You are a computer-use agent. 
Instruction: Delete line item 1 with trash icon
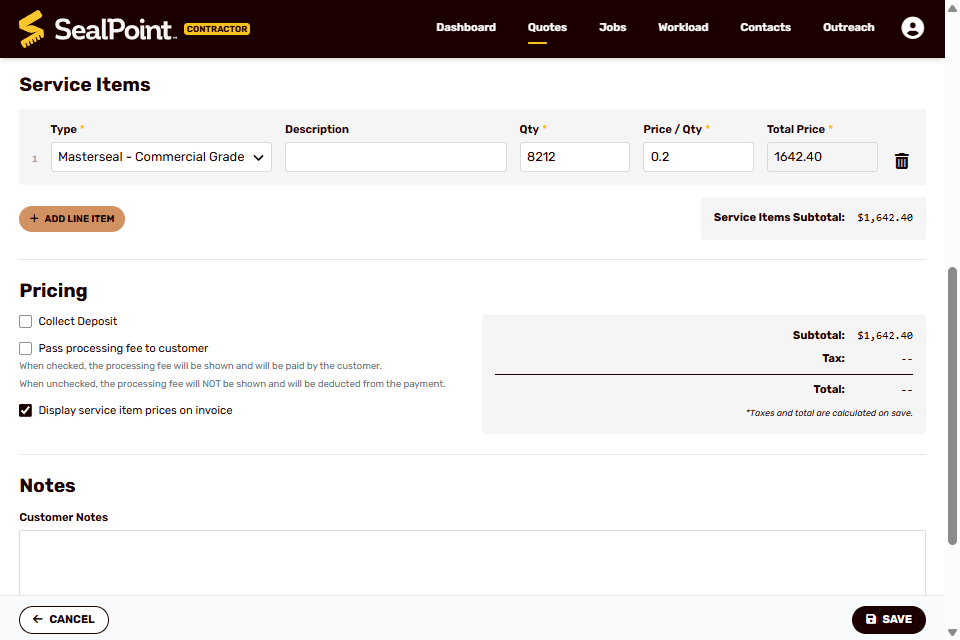pyautogui.click(x=901, y=161)
